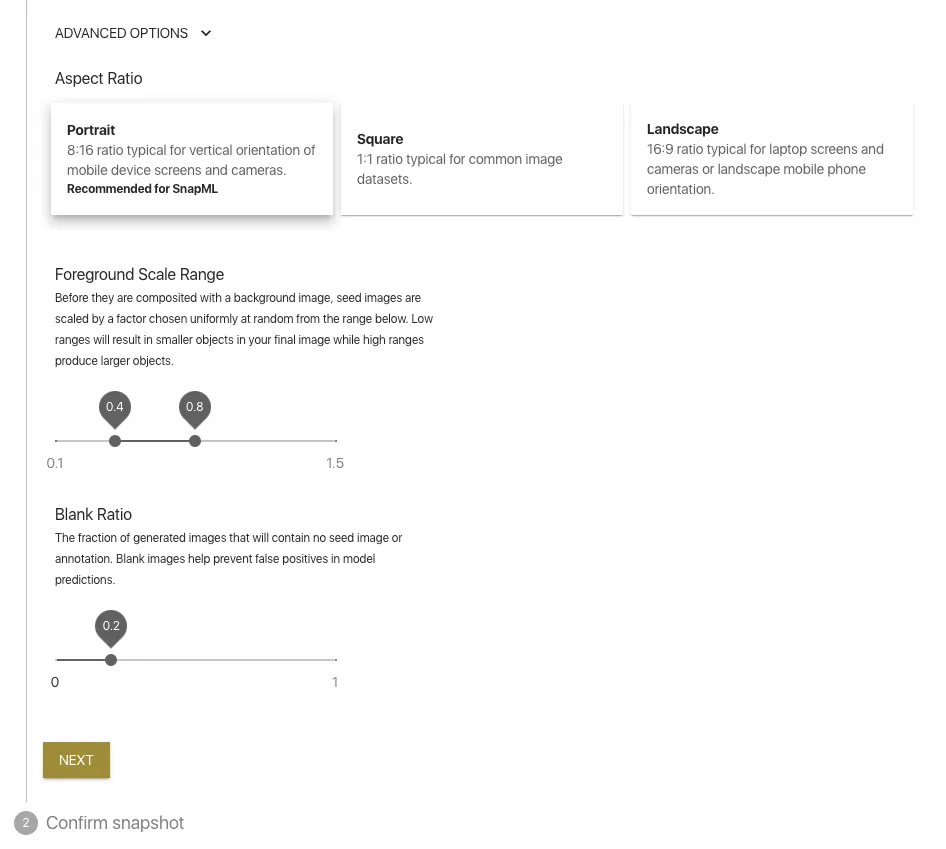This screenshot has height=849, width=946.
Task: Collapse the Advanced Options chevron arrow
Action: click(x=206, y=33)
